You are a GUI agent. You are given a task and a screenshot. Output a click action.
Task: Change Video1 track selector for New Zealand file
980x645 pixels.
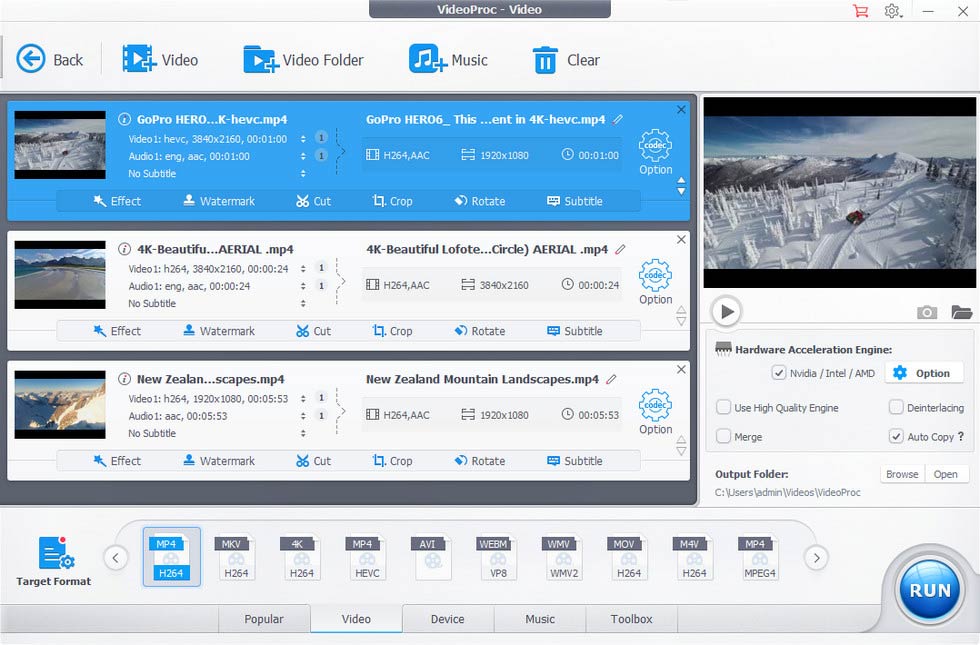point(303,399)
